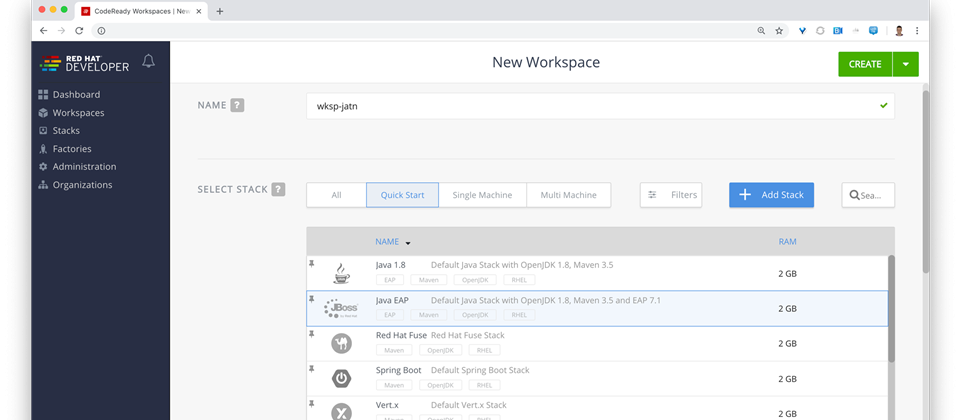Click the NAME sort arrow
This screenshot has width=960, height=420.
(408, 243)
